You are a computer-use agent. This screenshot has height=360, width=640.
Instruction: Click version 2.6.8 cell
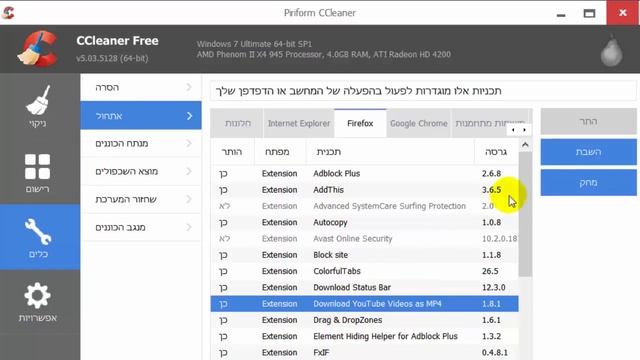pos(491,173)
